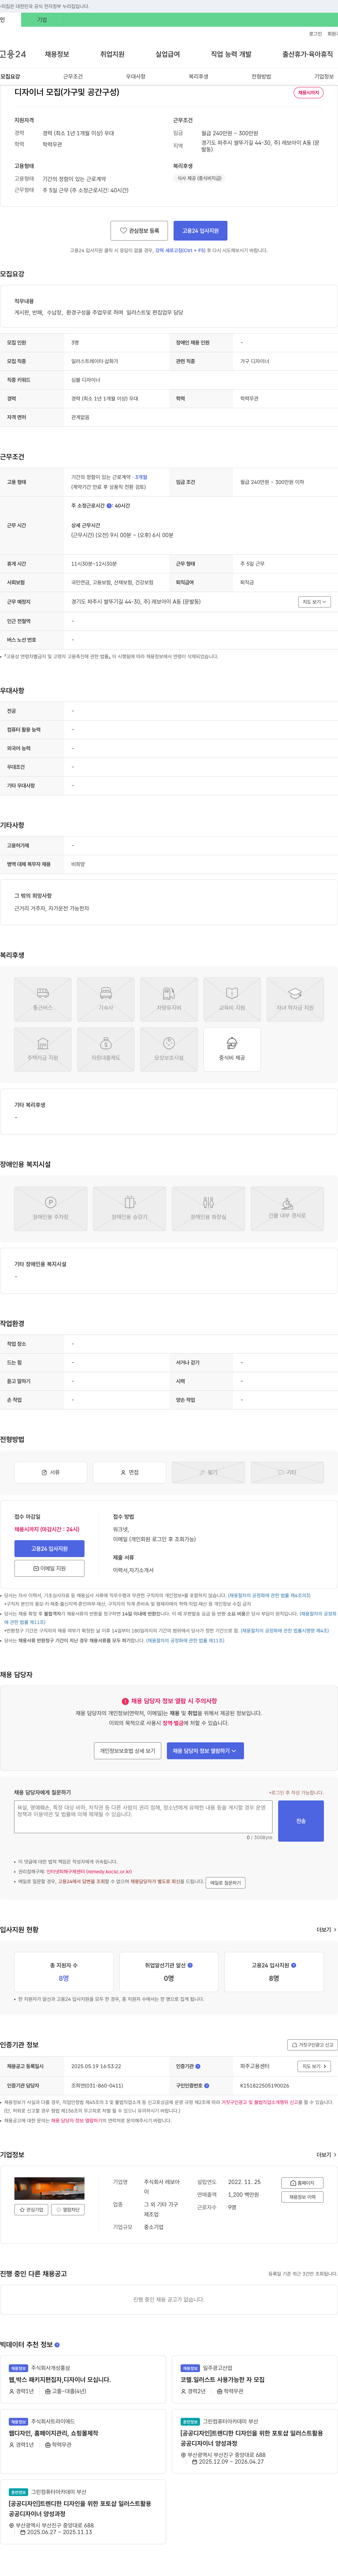Click the info icon beside 빅데이터 추천 정보
The height and width of the screenshot is (2576, 338).
(57, 2345)
